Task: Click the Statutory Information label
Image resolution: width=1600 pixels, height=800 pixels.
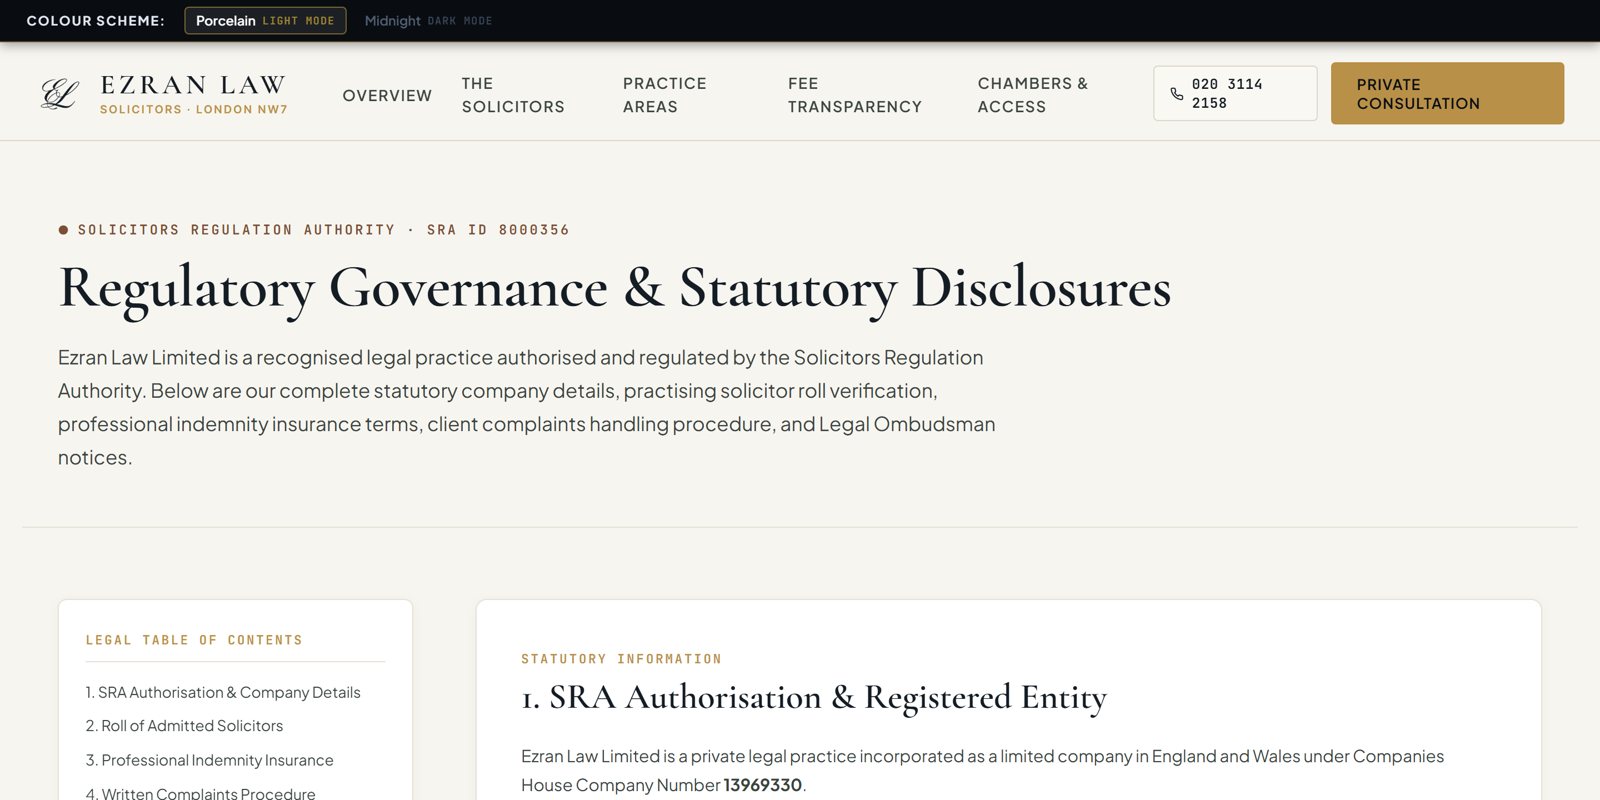Action: 621,659
